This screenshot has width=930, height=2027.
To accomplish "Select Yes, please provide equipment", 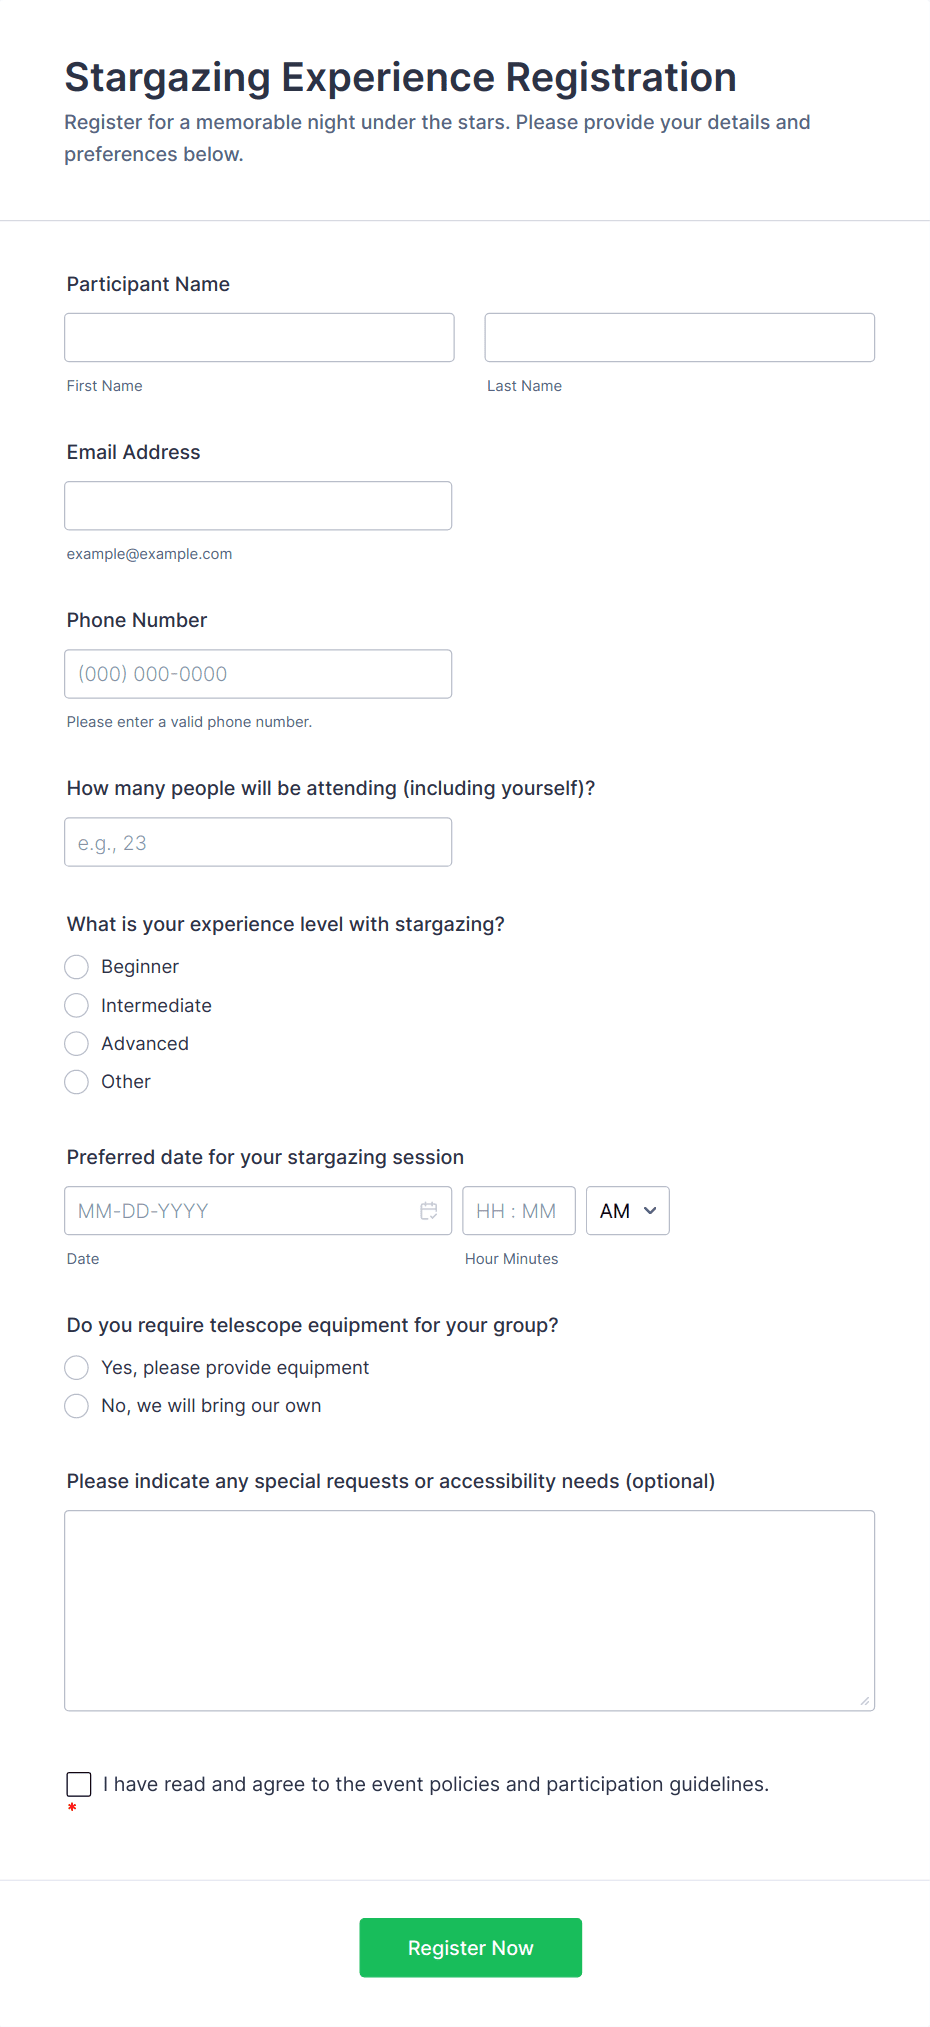I will tap(77, 1368).
